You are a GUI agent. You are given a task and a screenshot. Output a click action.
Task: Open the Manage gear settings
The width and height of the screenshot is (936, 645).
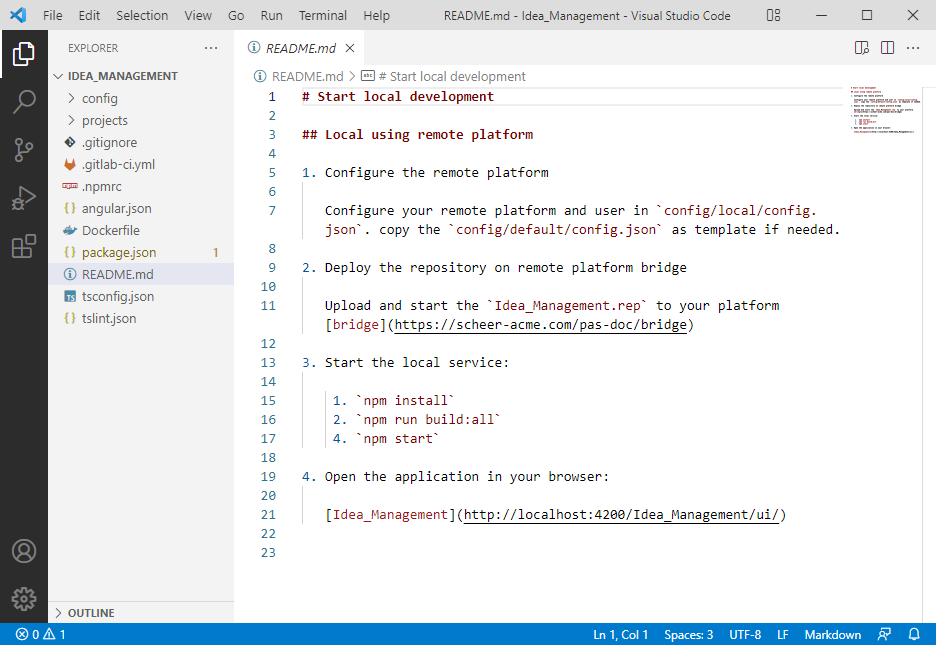click(24, 598)
